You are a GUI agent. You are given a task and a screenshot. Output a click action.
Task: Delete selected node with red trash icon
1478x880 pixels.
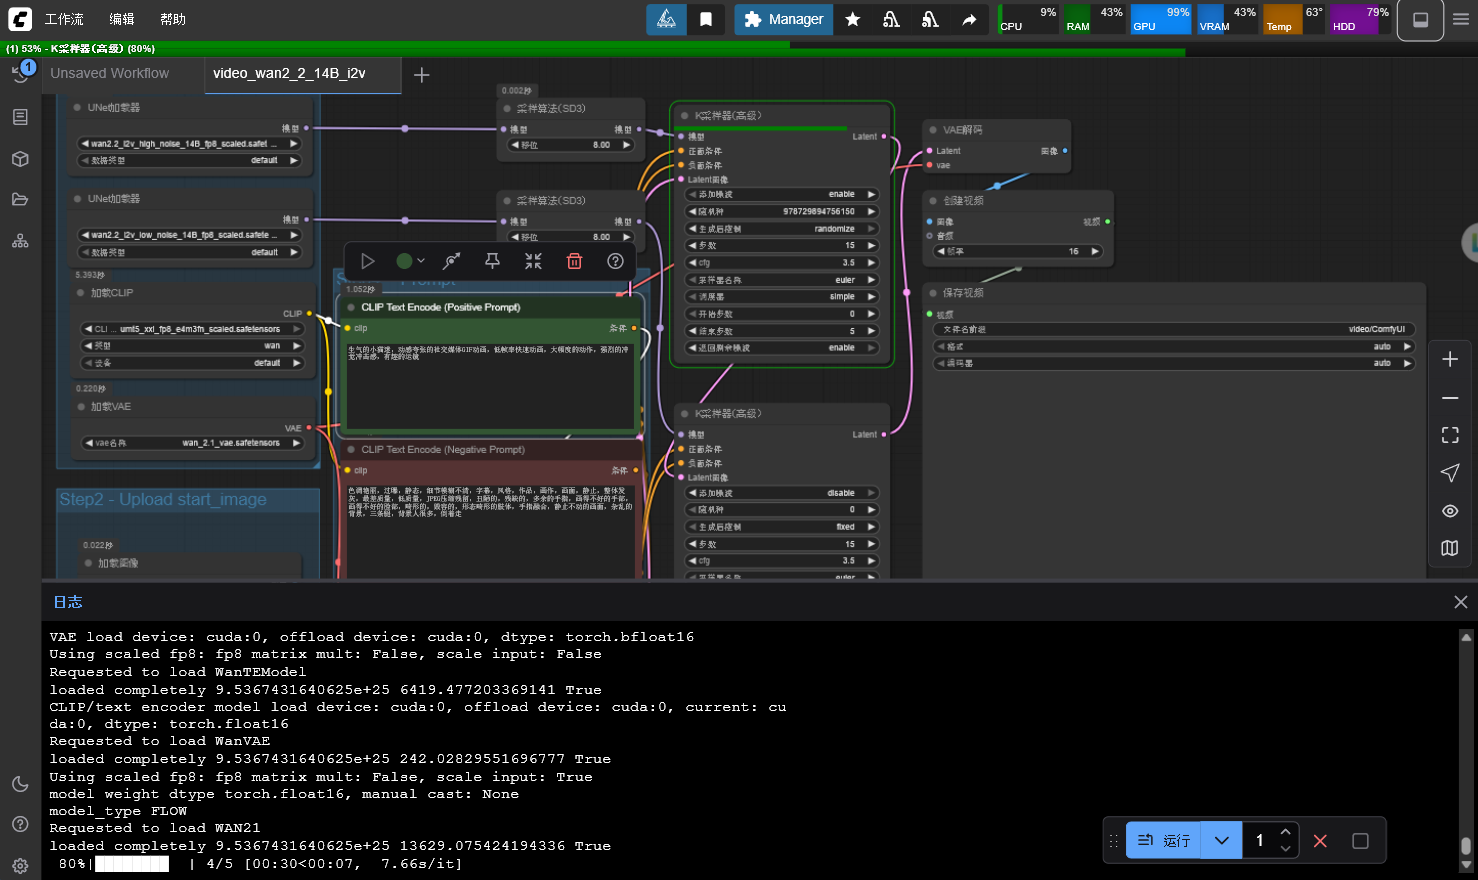pos(574,261)
